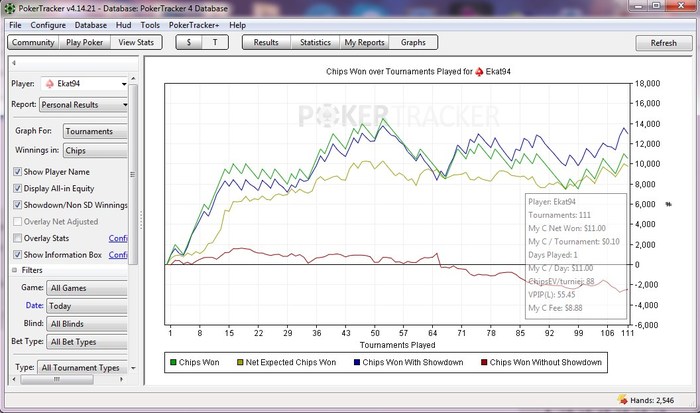Open the Bet Type filter dropdown
This screenshot has width=700, height=413.
click(87, 342)
